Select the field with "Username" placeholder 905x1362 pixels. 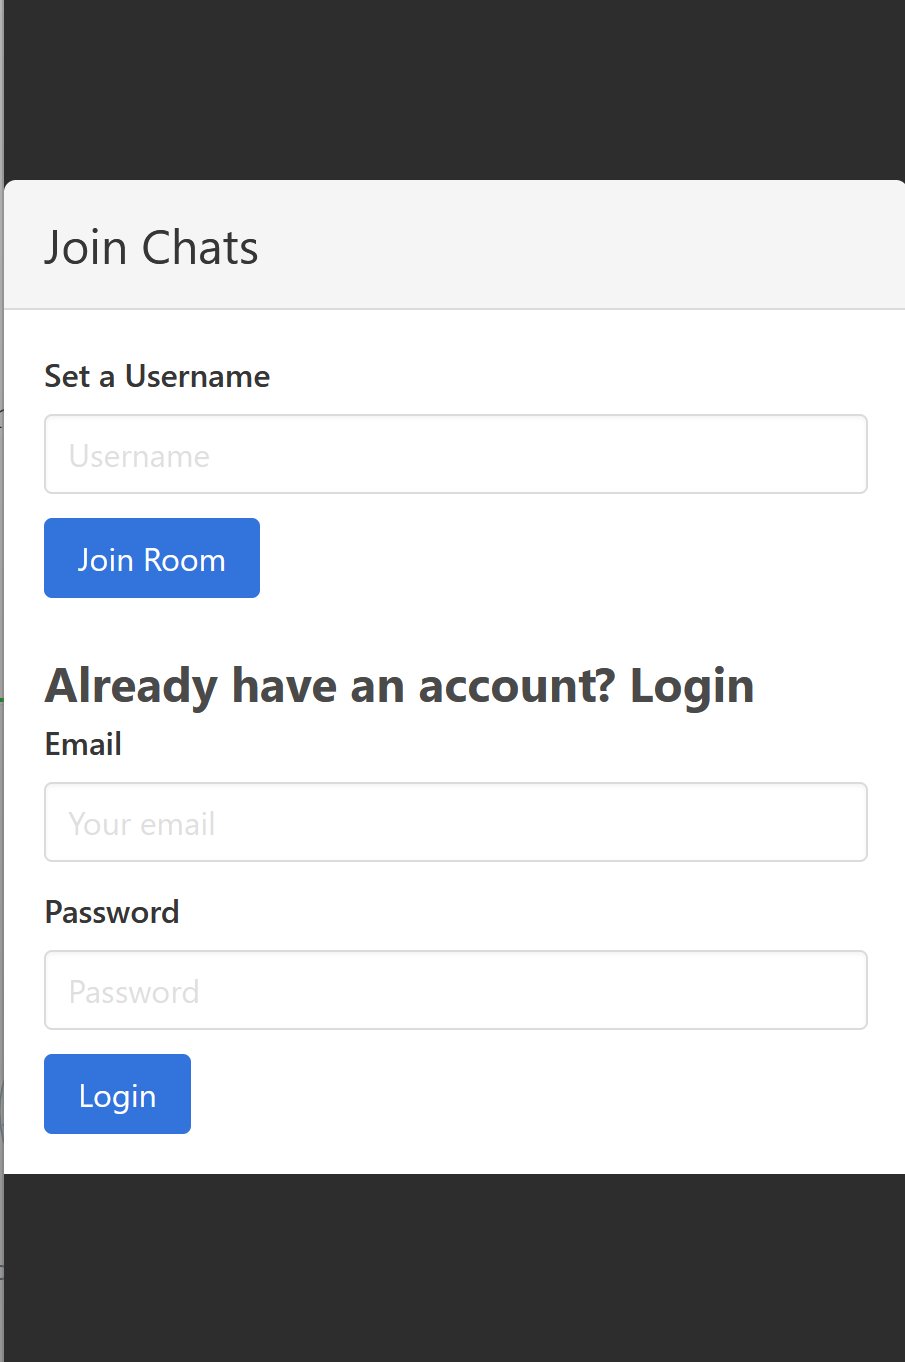(x=455, y=455)
